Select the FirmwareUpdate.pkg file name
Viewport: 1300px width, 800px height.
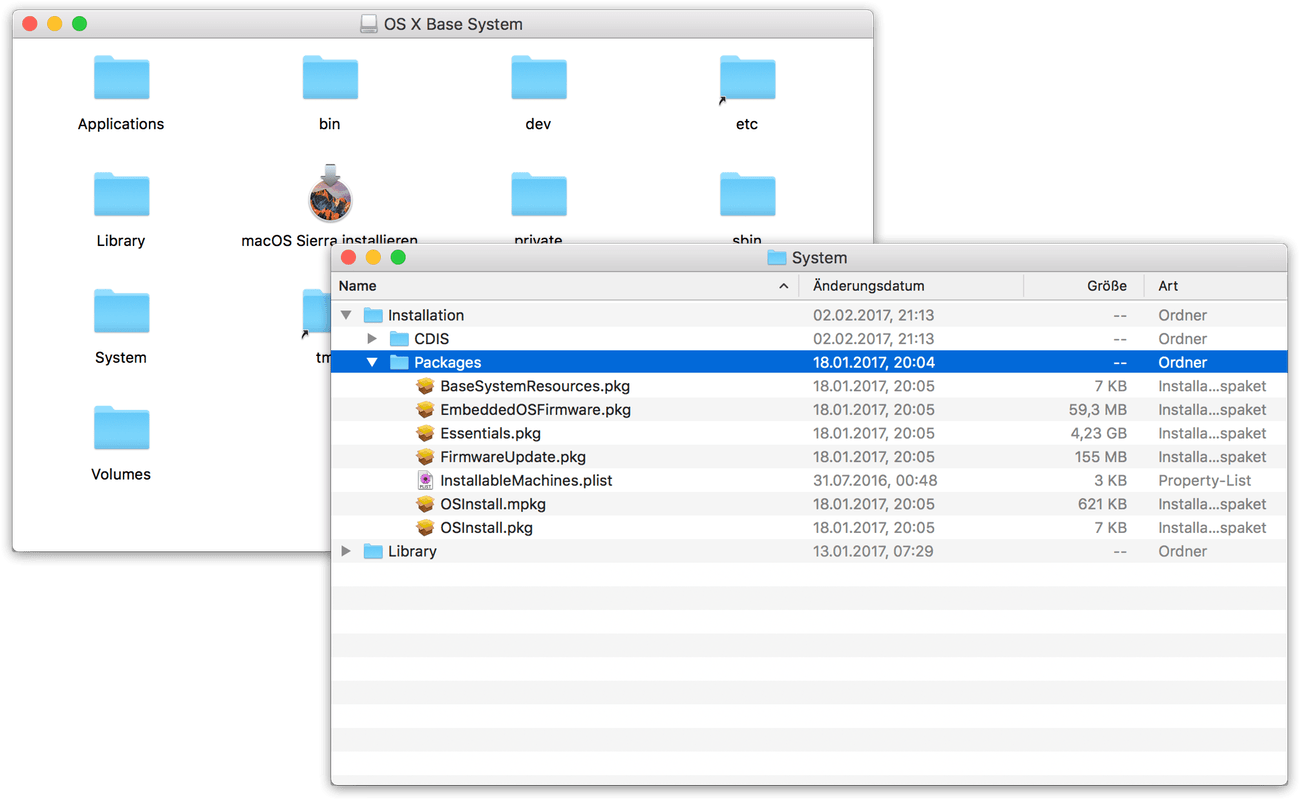pos(513,457)
